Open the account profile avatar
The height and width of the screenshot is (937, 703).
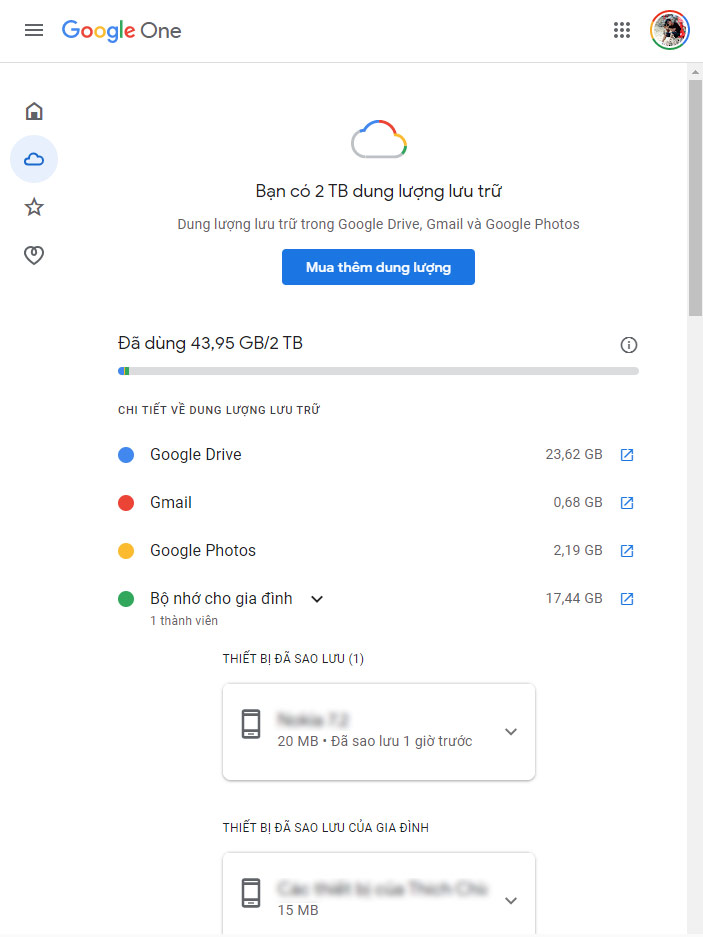[670, 30]
